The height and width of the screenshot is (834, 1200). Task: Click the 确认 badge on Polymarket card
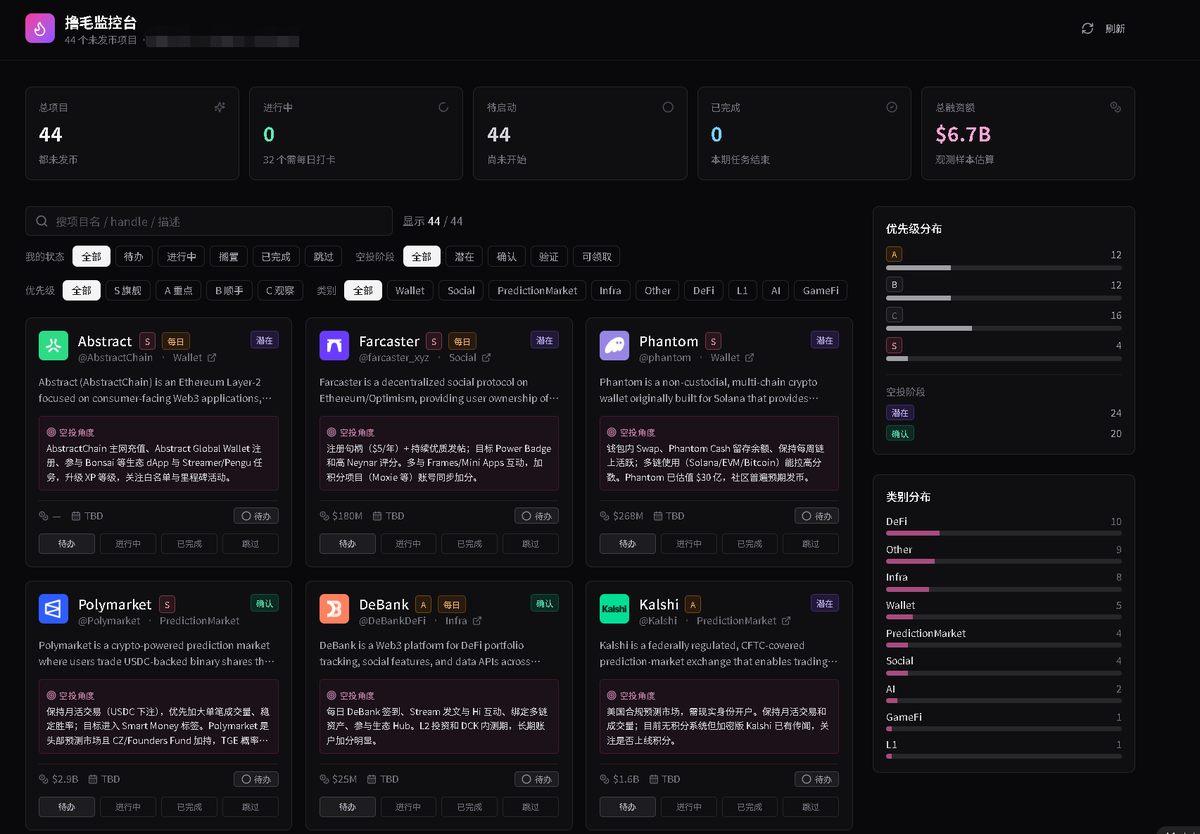pos(264,603)
